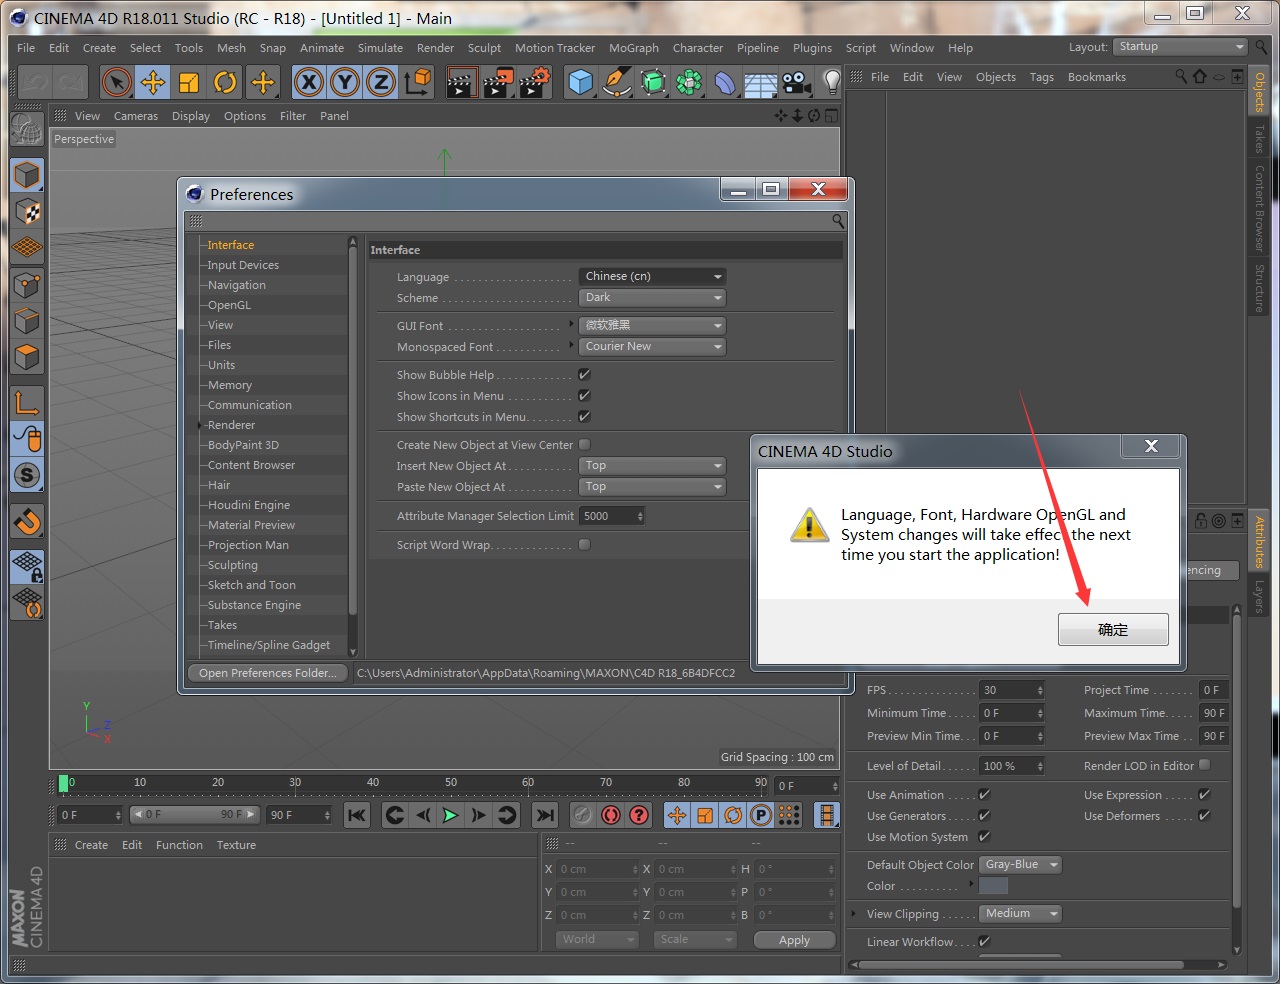Click the 确定 button in the dialog
The height and width of the screenshot is (984, 1280).
(1113, 630)
